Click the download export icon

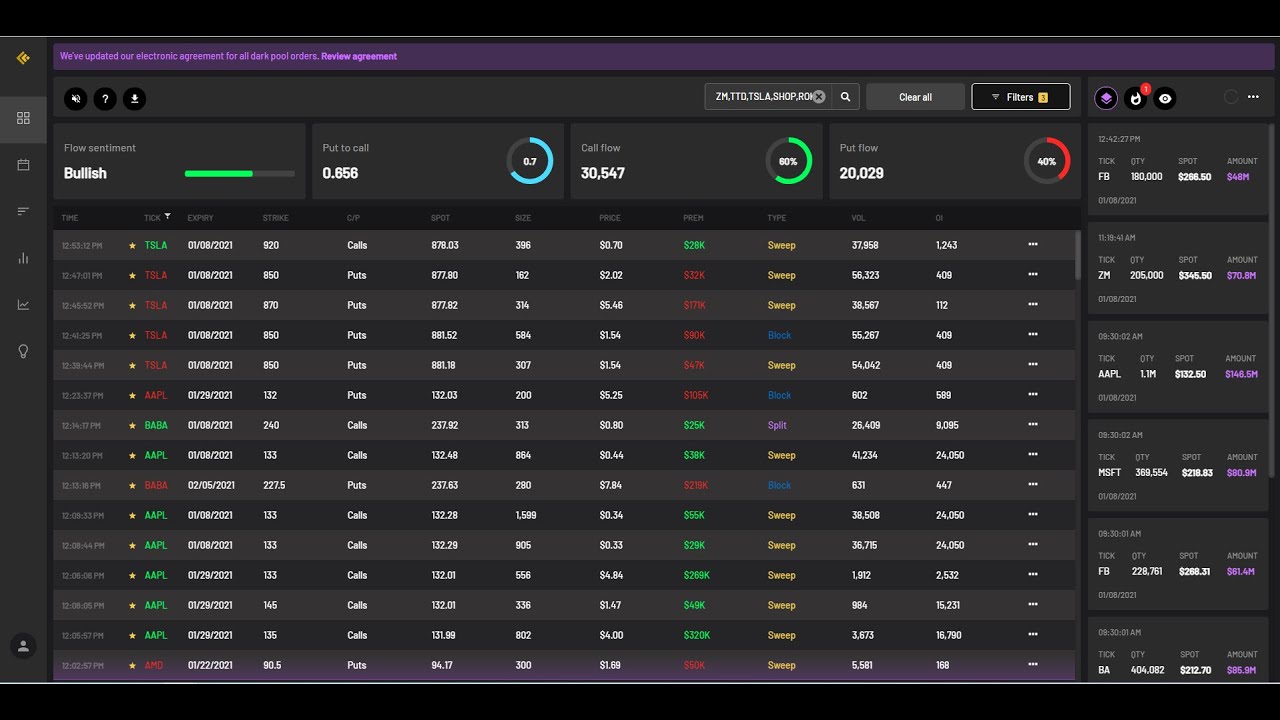135,98
